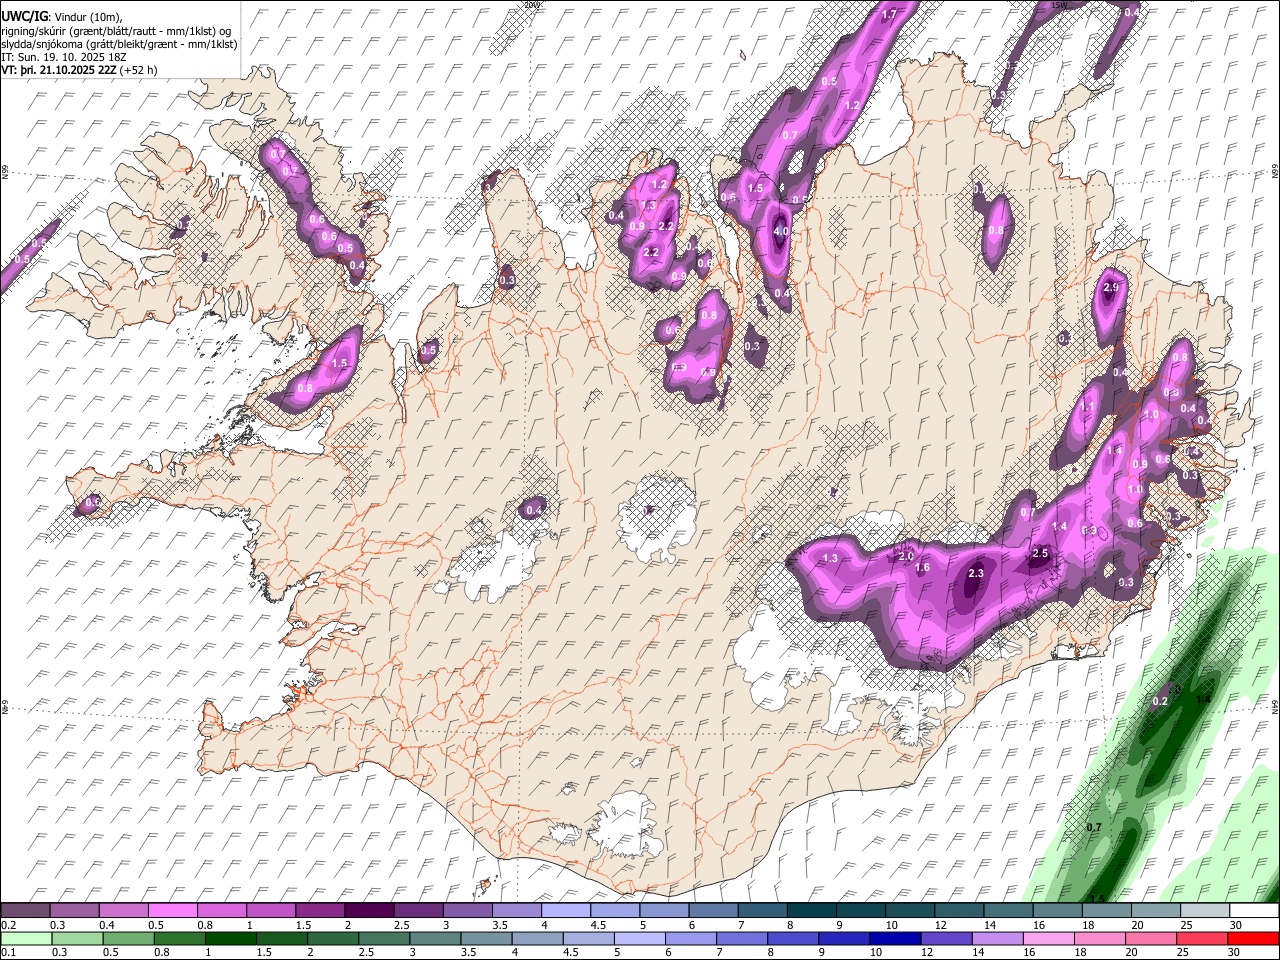Select the deep blue 10–12 swatch in the lower legend row
The width and height of the screenshot is (1280, 960).
tap(894, 938)
